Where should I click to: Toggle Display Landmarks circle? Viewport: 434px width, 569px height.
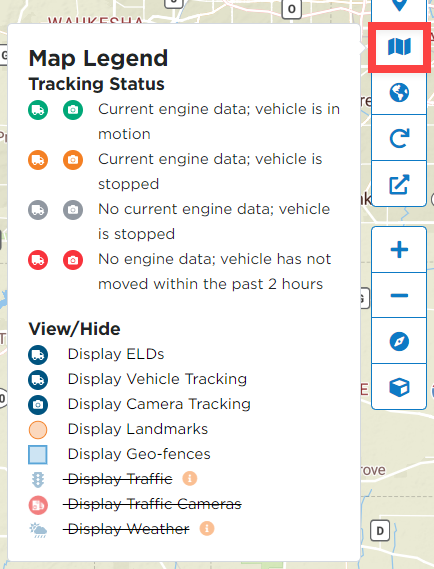(x=38, y=430)
